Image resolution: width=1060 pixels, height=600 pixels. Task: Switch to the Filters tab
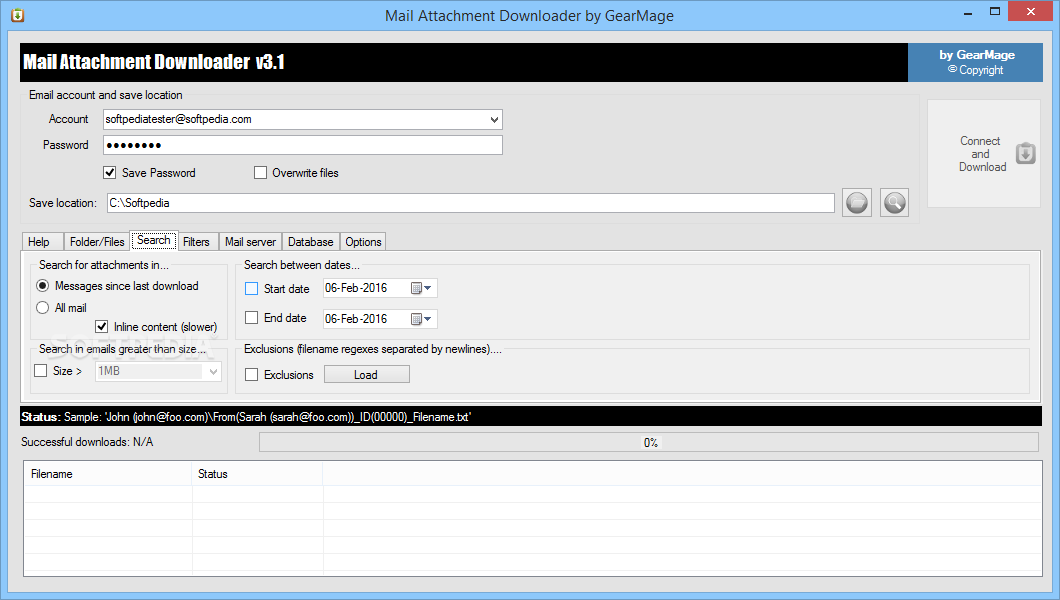coord(197,242)
